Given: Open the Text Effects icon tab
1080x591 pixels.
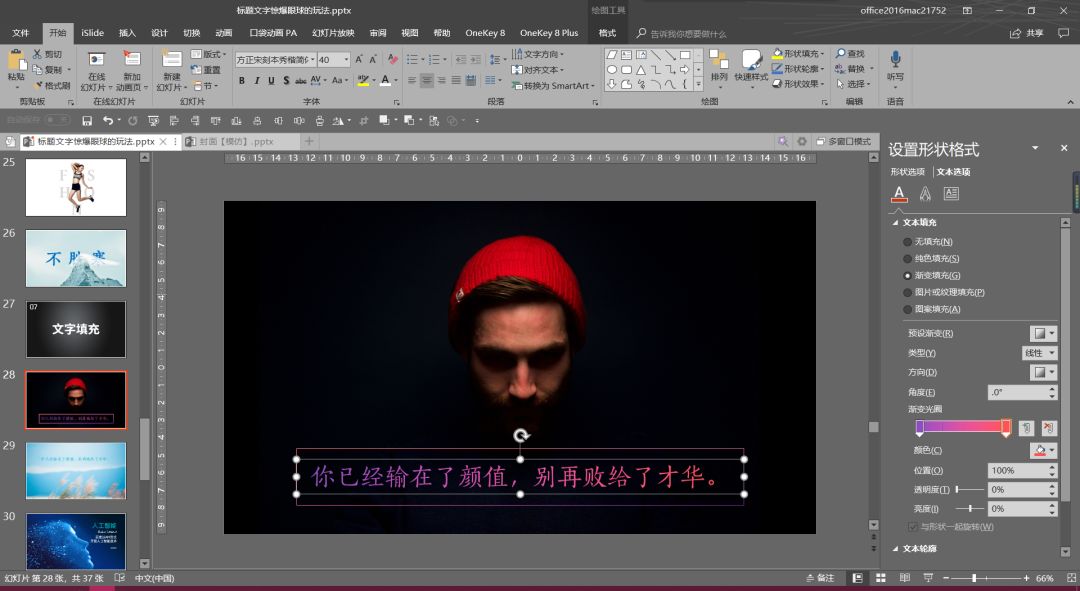Looking at the screenshot, I should [925, 194].
